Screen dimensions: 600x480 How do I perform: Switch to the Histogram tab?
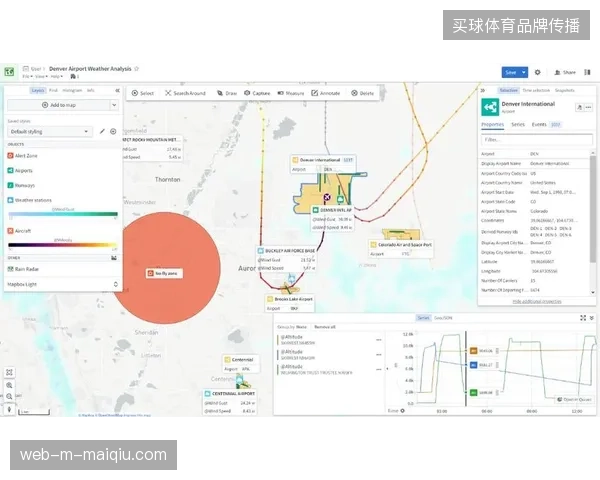(72, 90)
